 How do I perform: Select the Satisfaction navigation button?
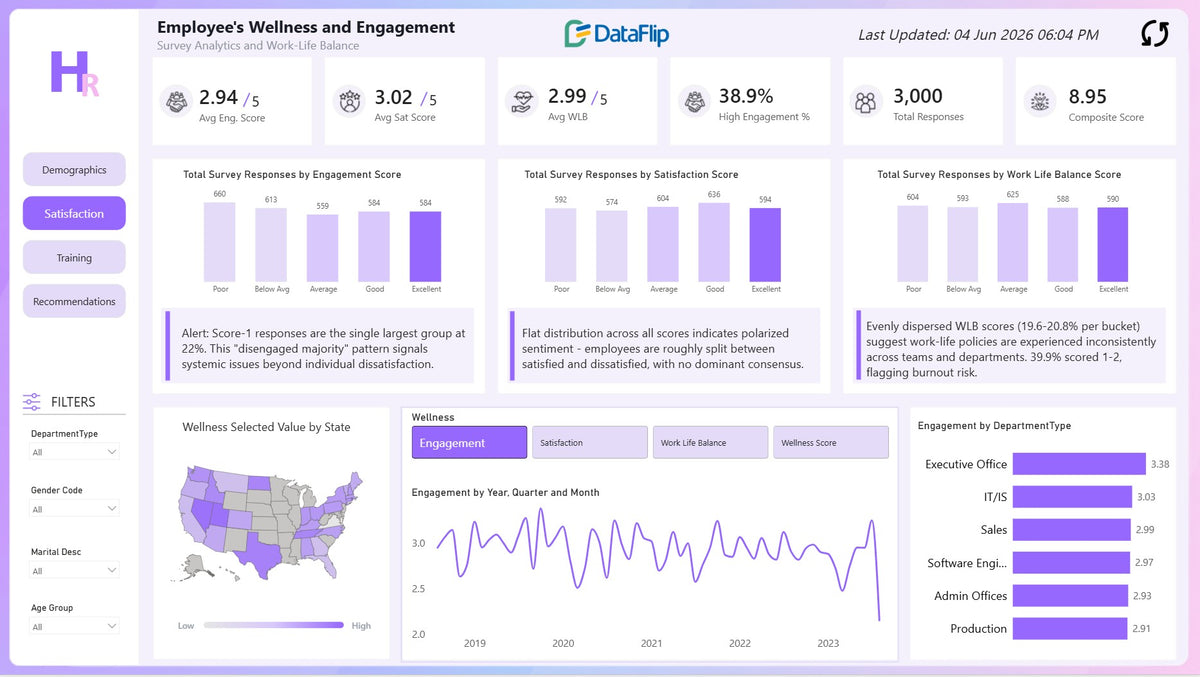click(74, 213)
